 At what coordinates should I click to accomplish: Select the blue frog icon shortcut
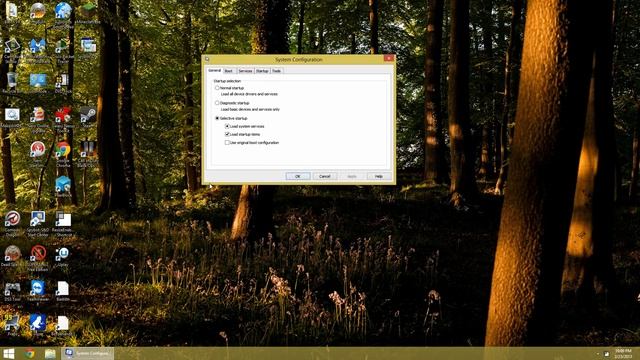point(38,325)
